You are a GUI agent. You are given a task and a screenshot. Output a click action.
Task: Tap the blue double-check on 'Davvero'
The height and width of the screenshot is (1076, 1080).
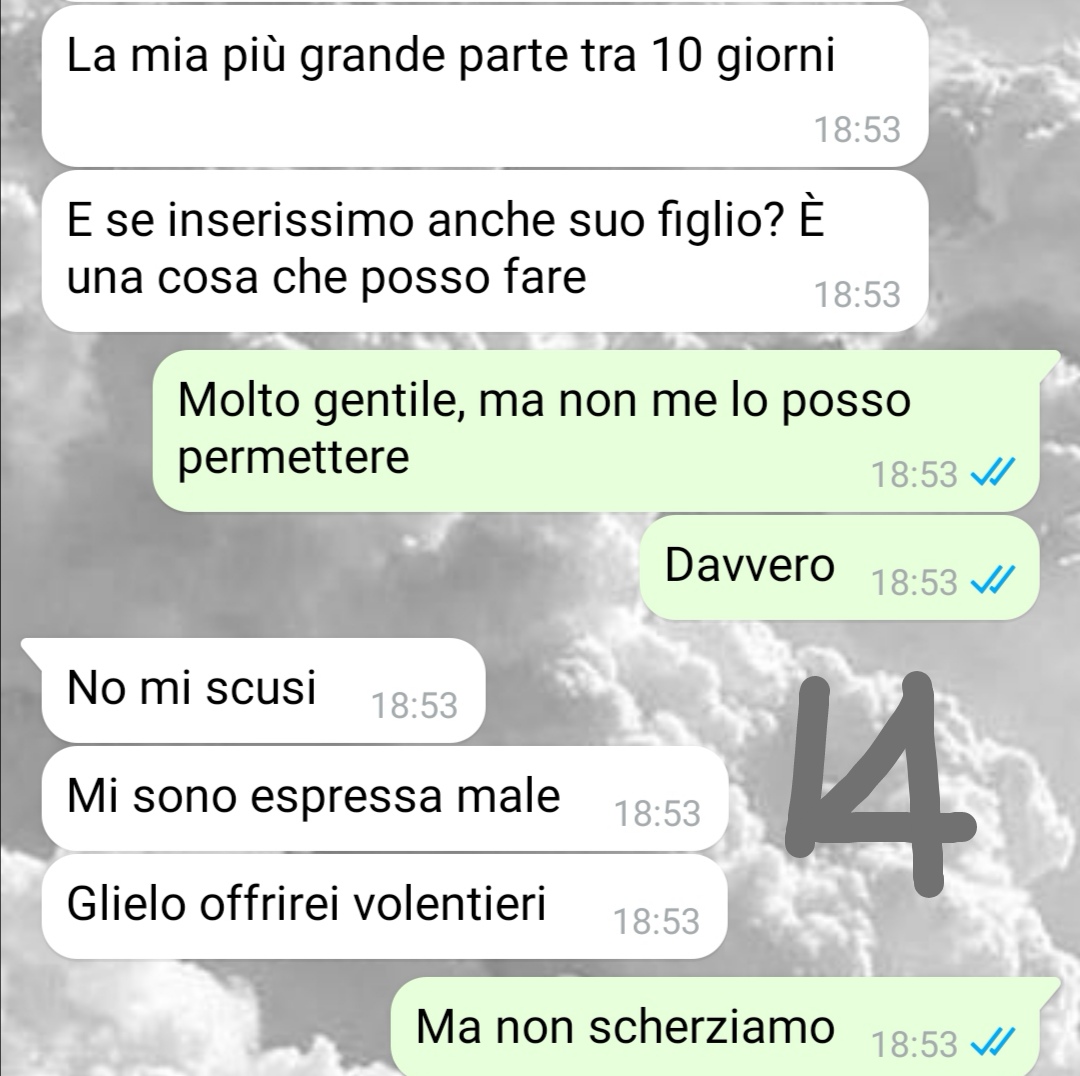[x=993, y=580]
